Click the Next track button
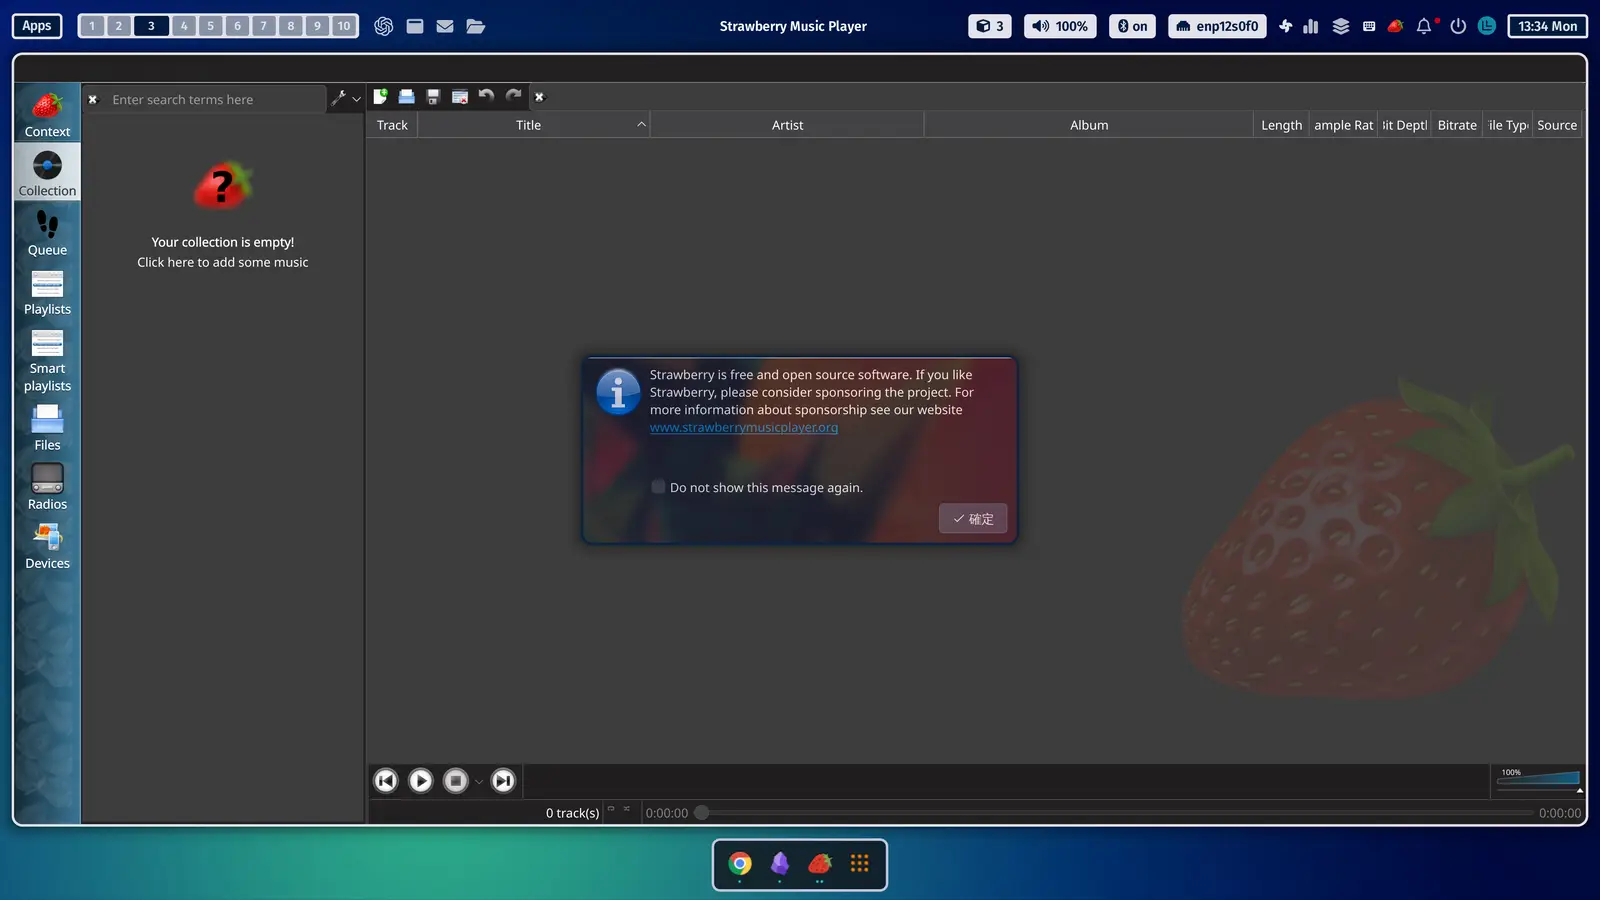Viewport: 1600px width, 900px height. (504, 781)
